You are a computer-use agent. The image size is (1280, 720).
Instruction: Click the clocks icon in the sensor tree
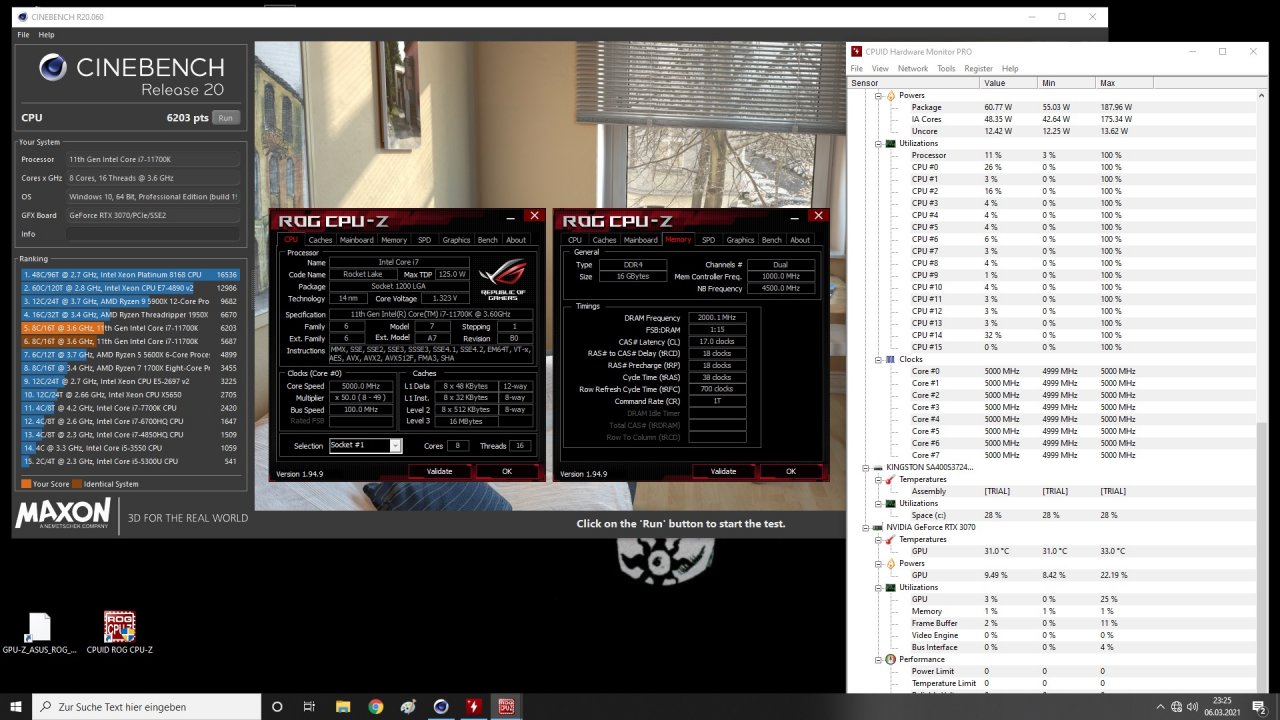(x=890, y=359)
